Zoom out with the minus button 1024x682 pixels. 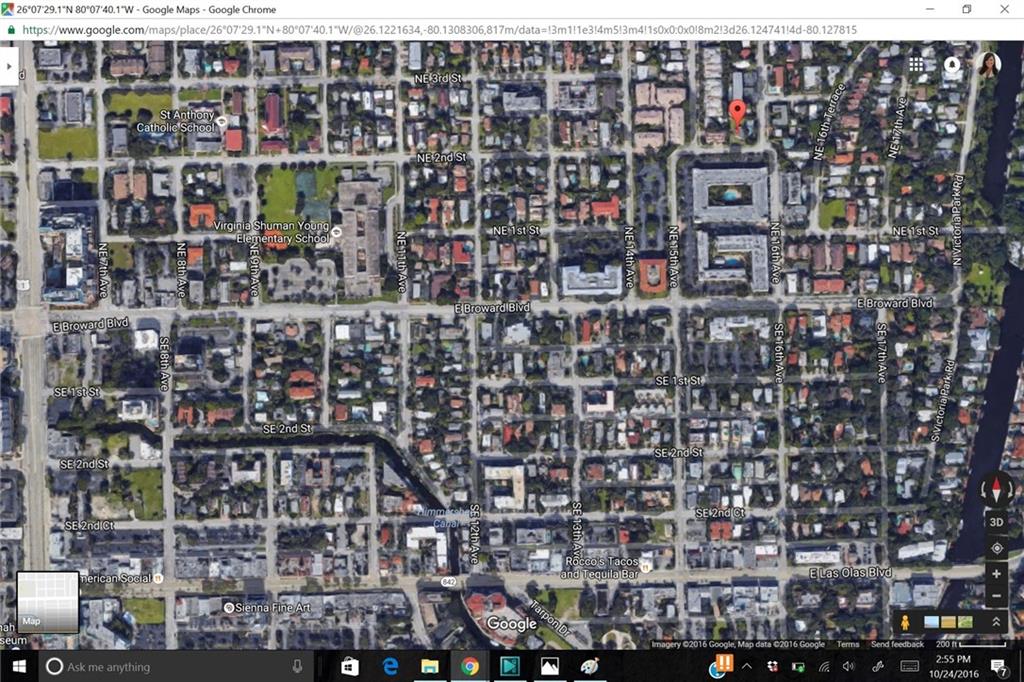996,597
